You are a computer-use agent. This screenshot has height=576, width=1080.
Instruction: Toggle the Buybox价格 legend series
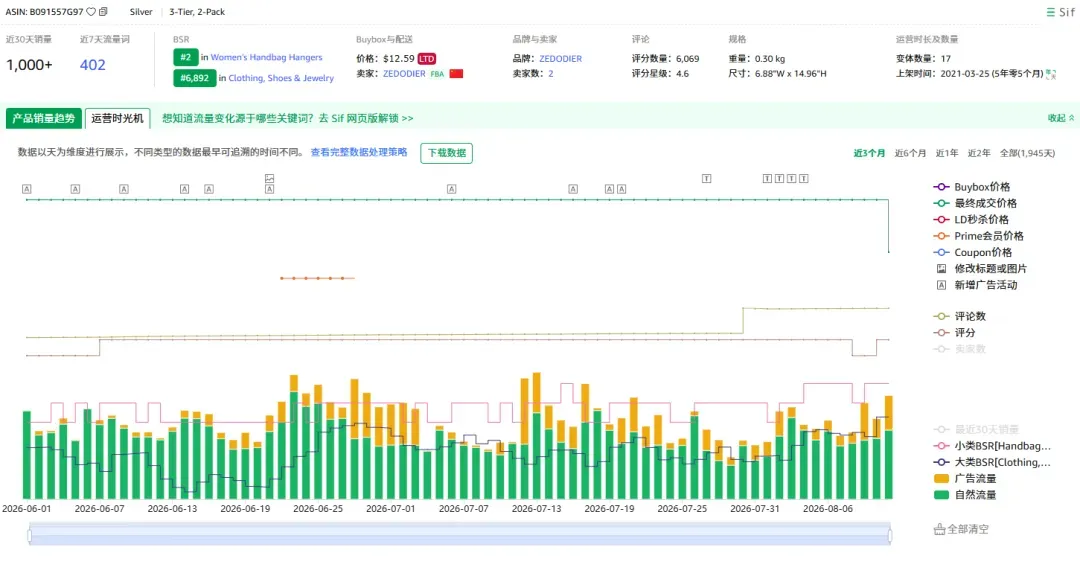coord(971,187)
